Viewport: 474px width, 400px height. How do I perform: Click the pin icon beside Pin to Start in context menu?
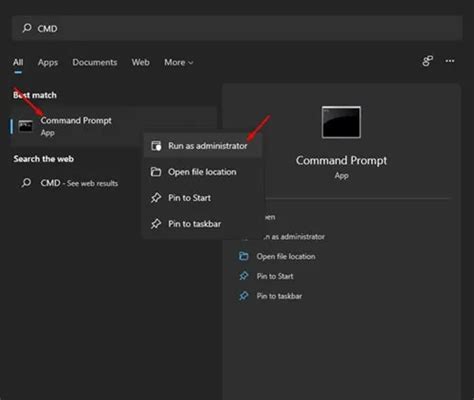pyautogui.click(x=156, y=198)
